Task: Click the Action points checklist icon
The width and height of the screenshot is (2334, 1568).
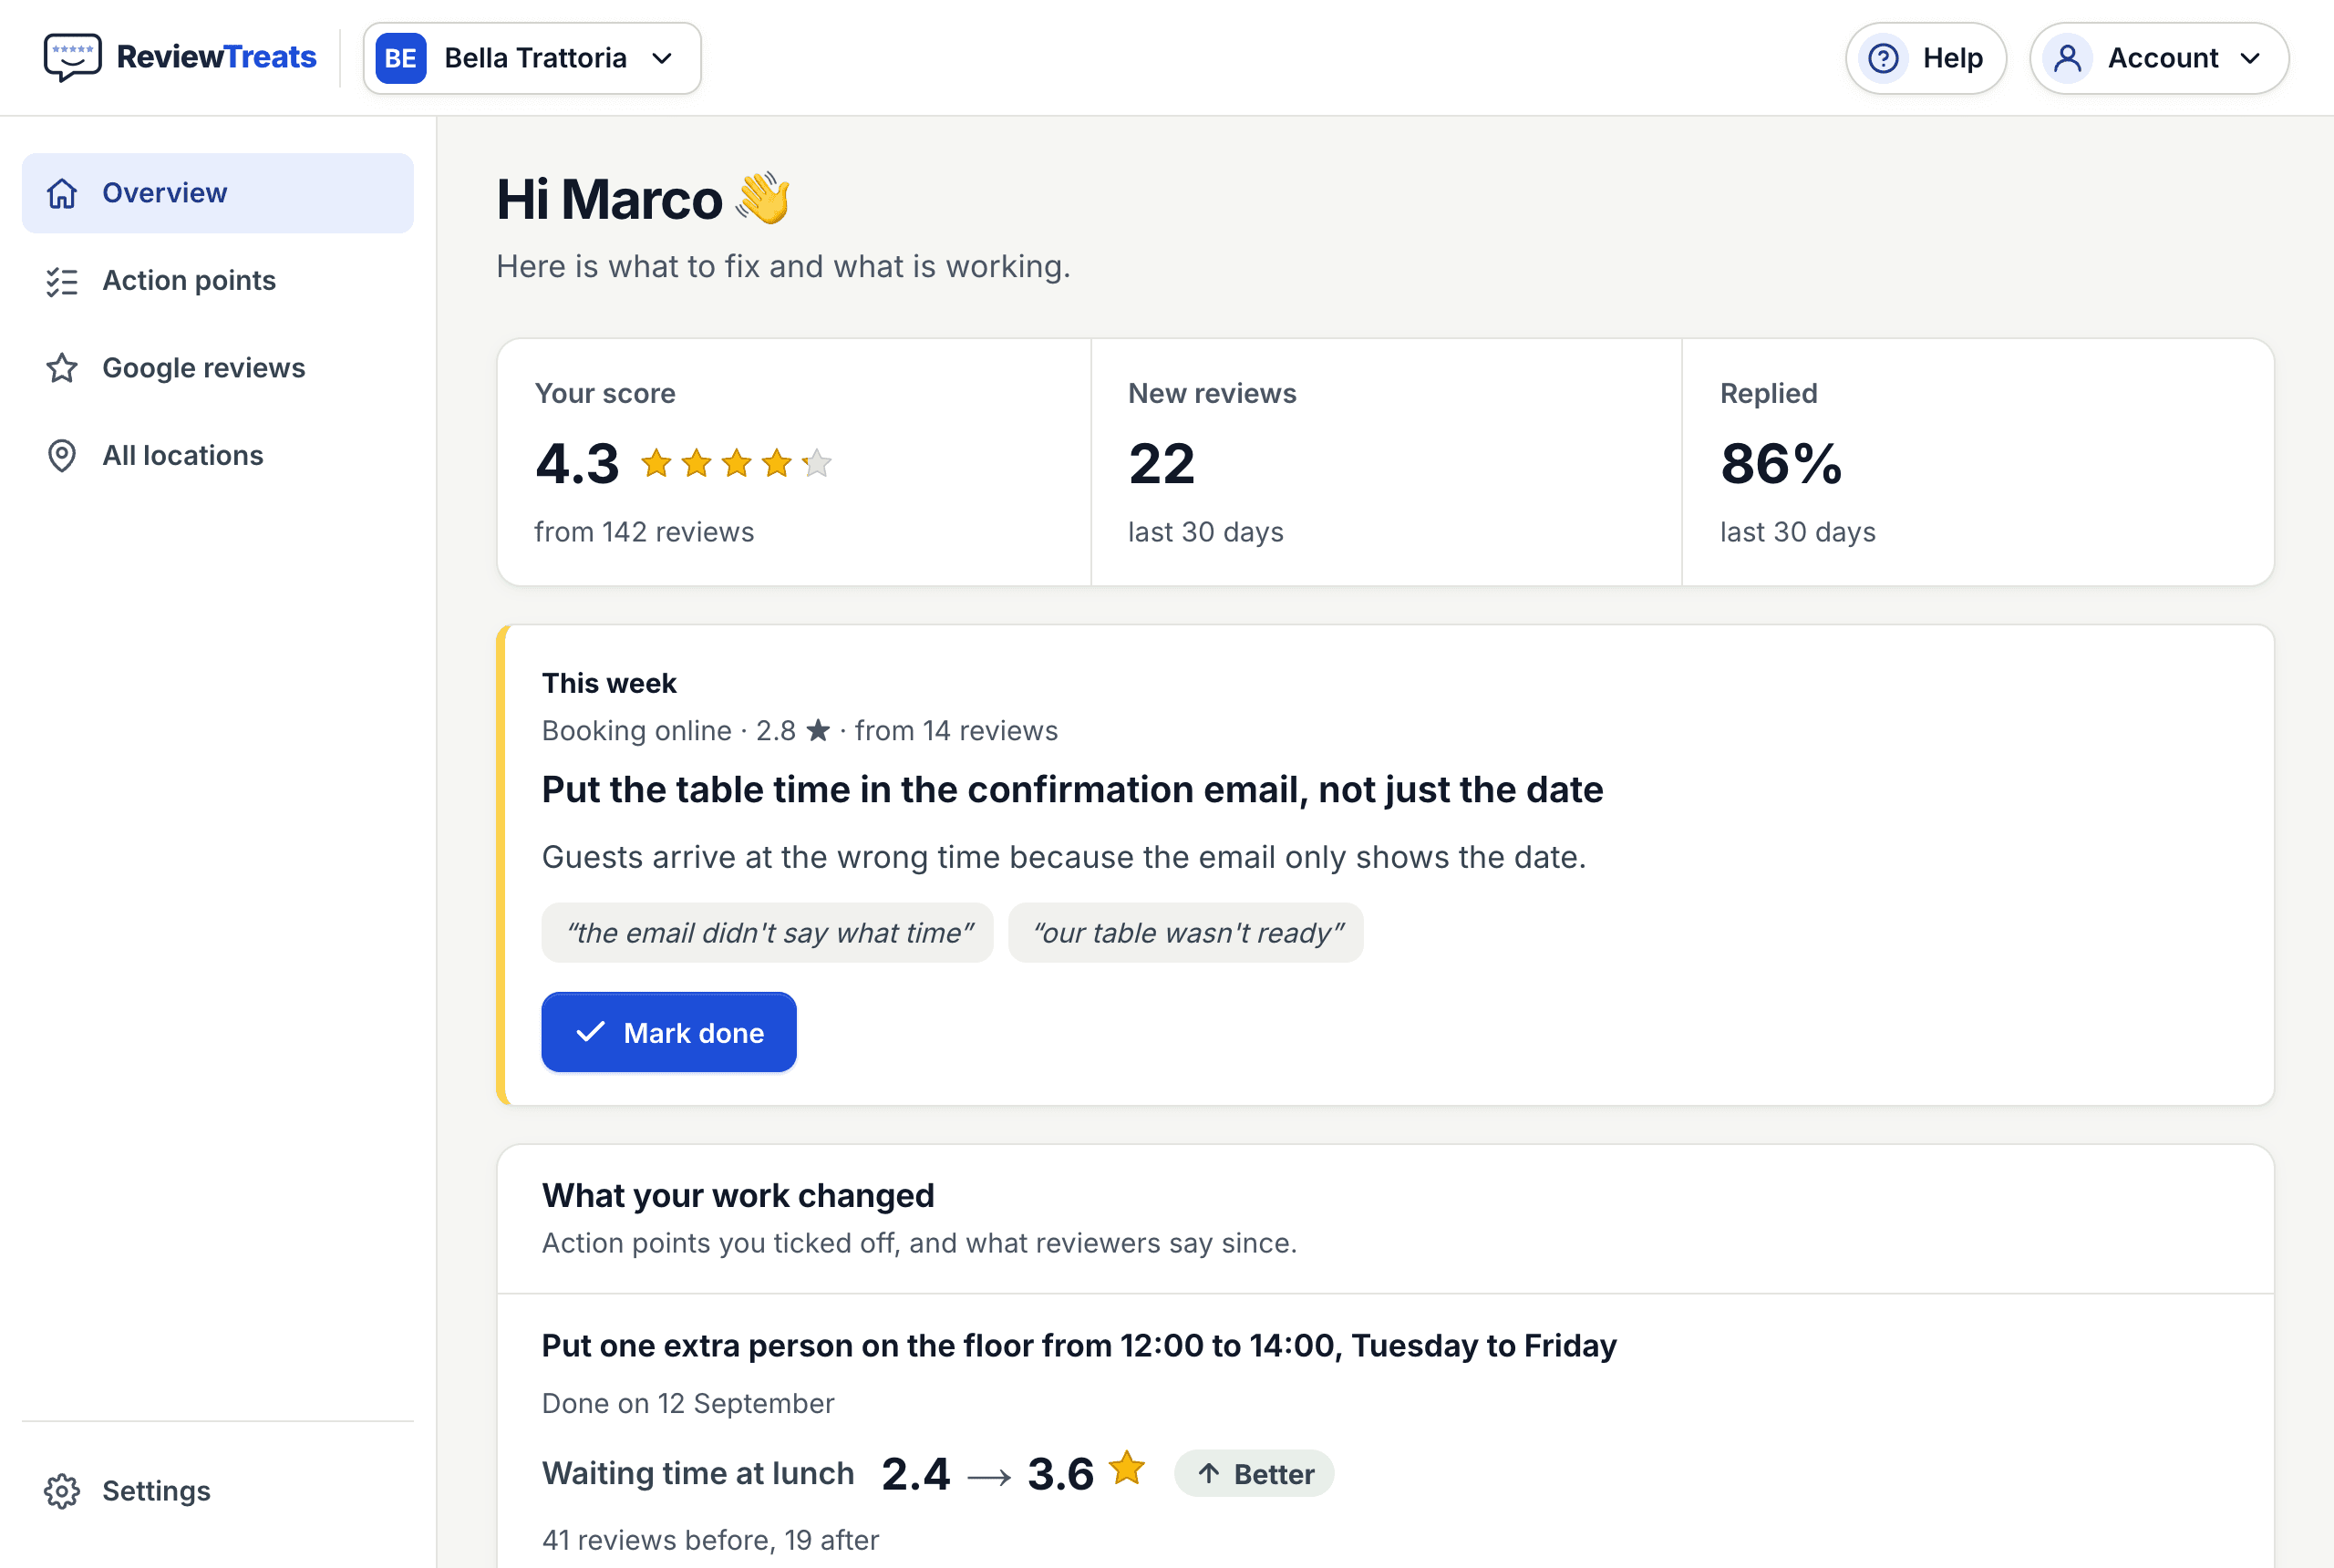Action: pos(62,281)
